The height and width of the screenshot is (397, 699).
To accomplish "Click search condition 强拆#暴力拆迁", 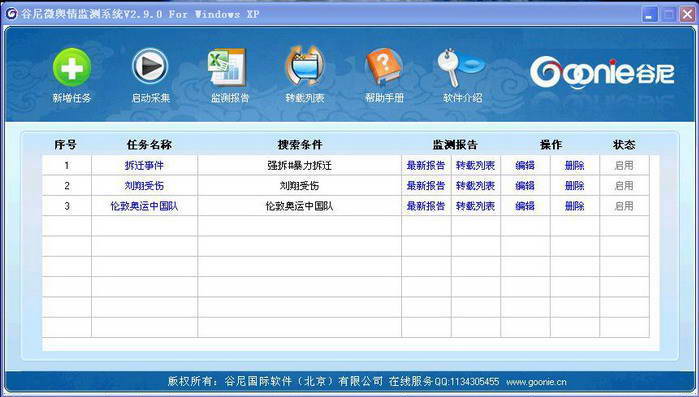I will pyautogui.click(x=299, y=165).
